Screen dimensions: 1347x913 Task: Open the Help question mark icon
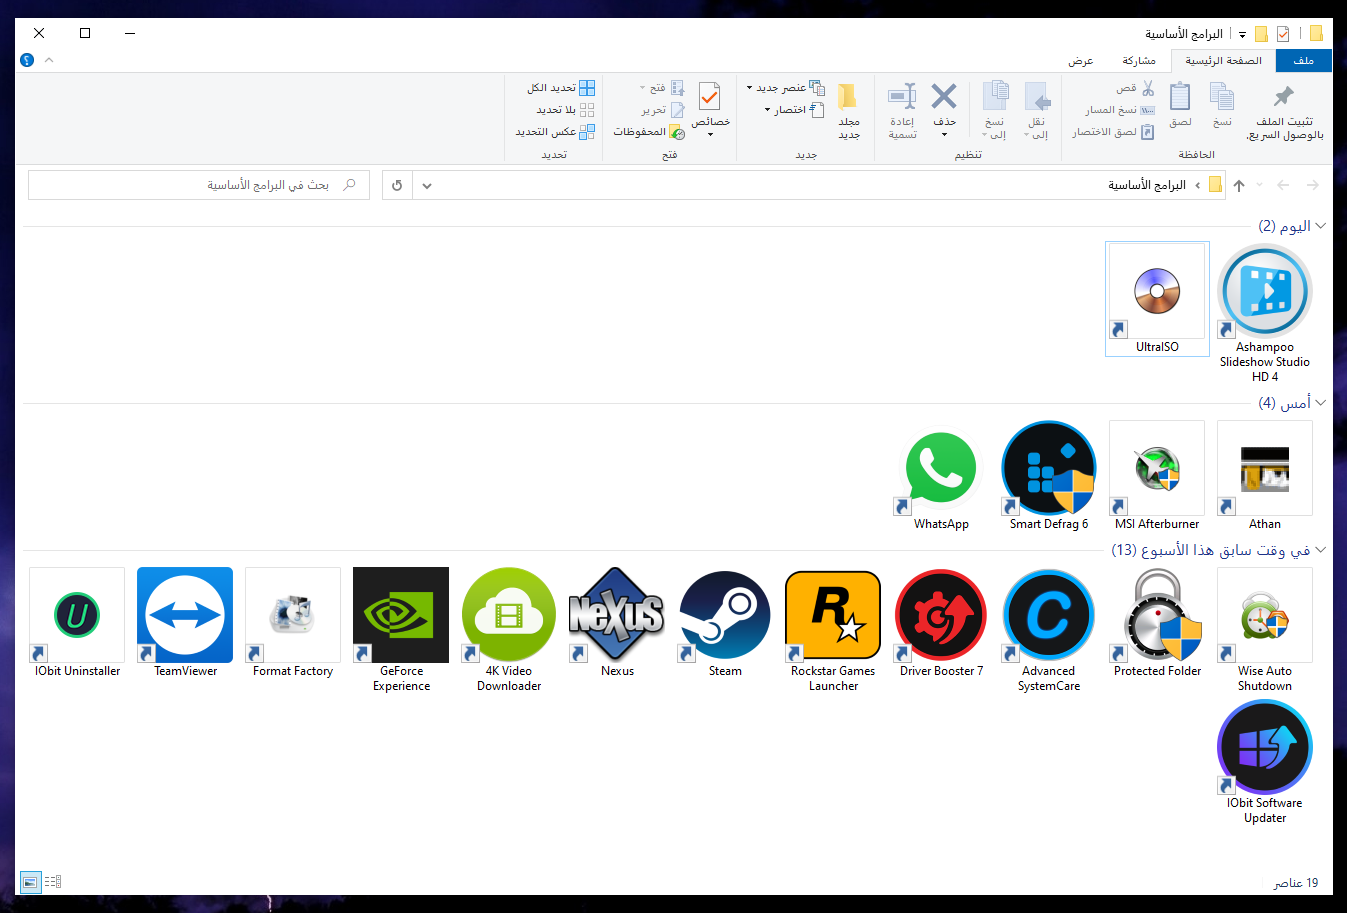pos(27,60)
